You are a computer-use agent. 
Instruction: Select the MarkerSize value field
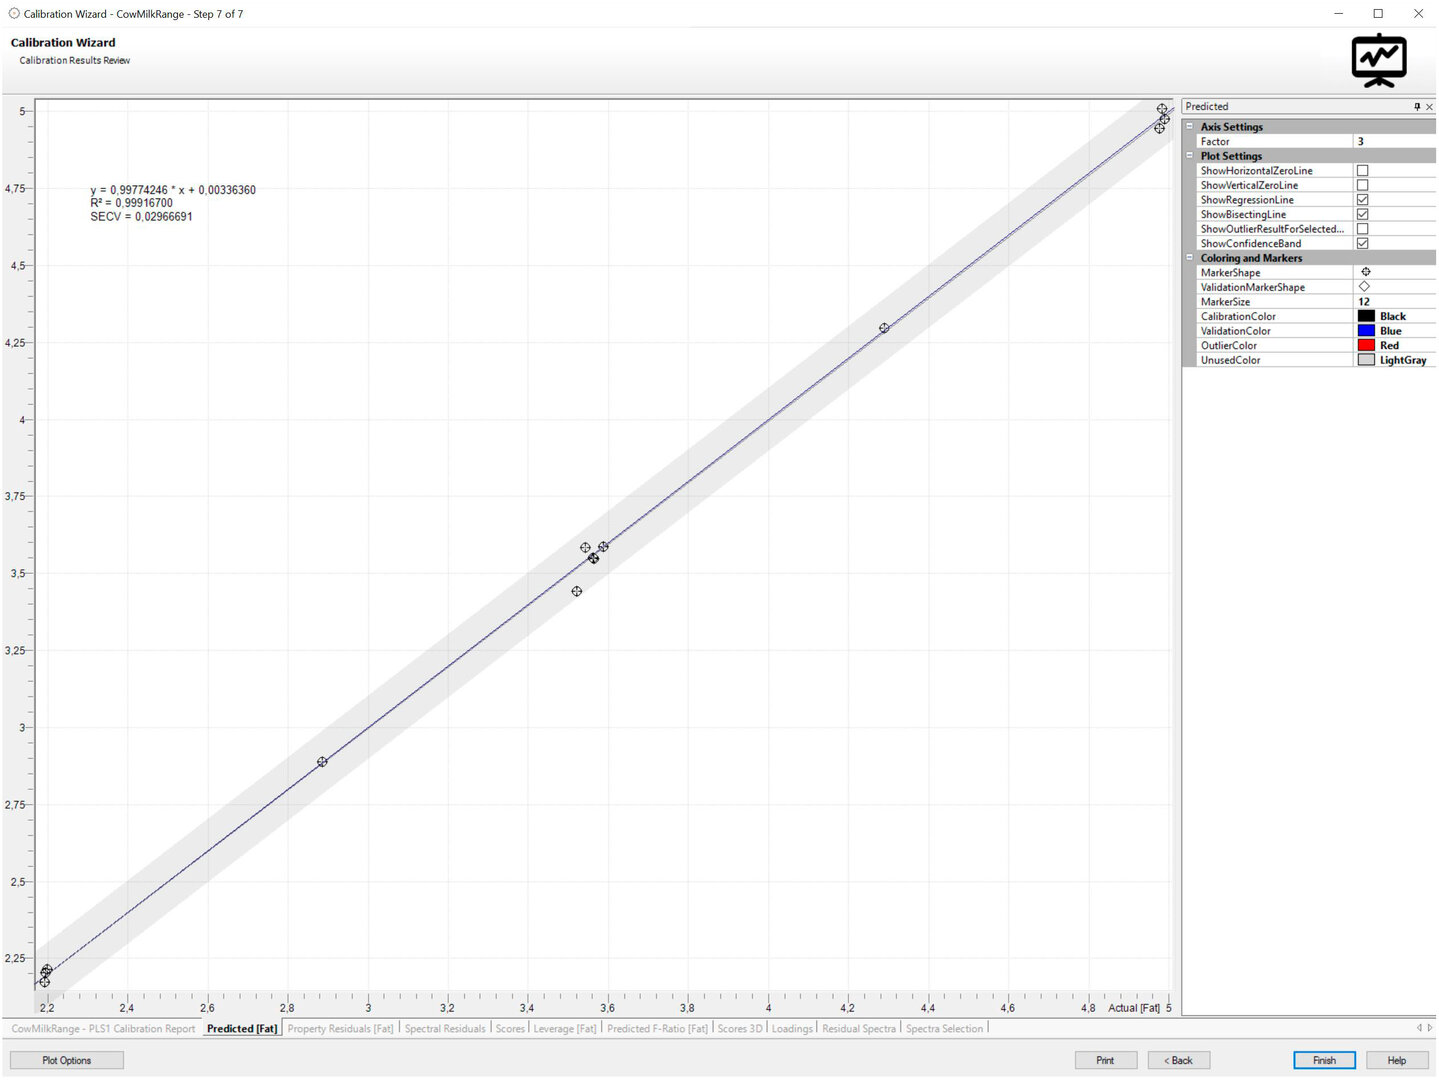pyautogui.click(x=1394, y=302)
